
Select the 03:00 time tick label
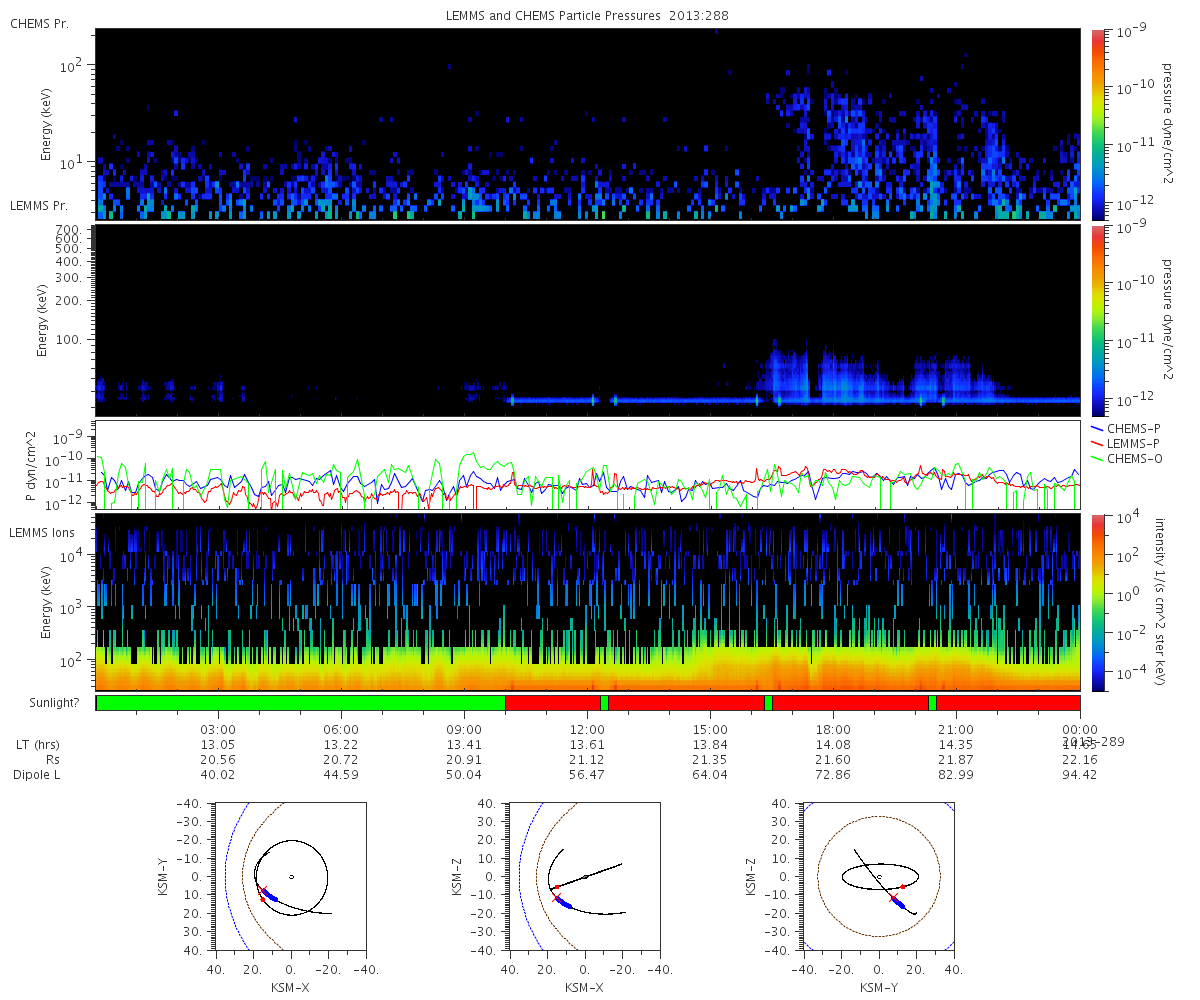point(218,729)
